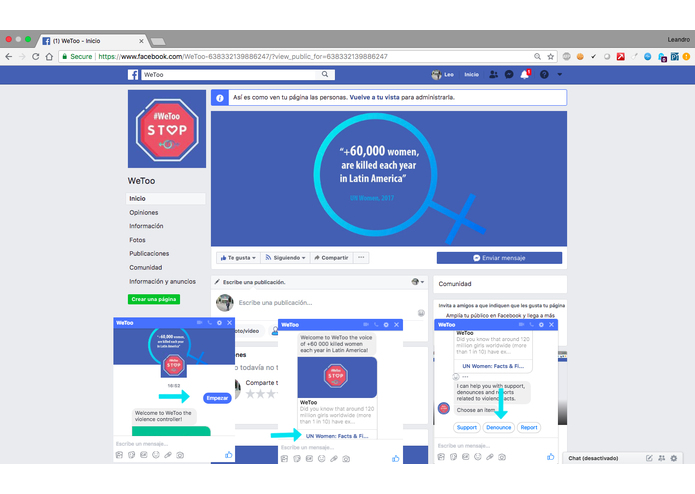Select Inicio in the page sidebar
695x494 pixels.
click(x=166, y=198)
